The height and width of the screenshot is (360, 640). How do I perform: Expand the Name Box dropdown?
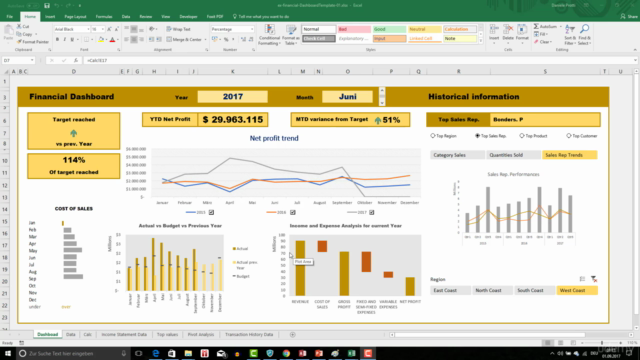pyautogui.click(x=32, y=60)
